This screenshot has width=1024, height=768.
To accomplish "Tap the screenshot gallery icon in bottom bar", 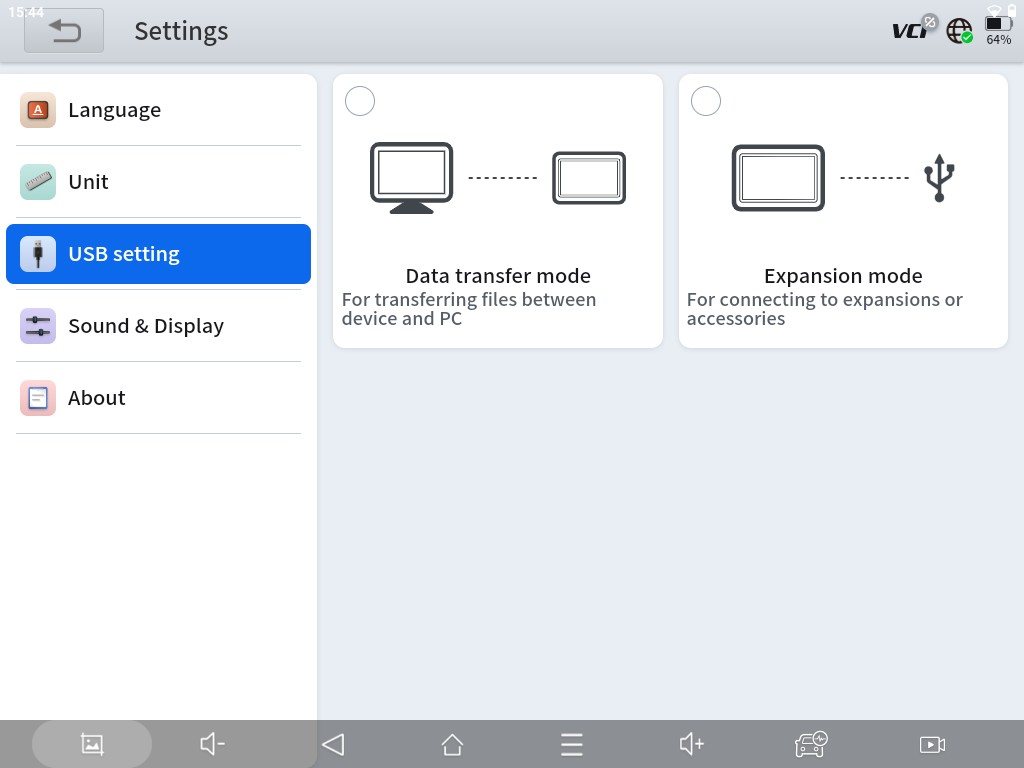I will point(92,744).
